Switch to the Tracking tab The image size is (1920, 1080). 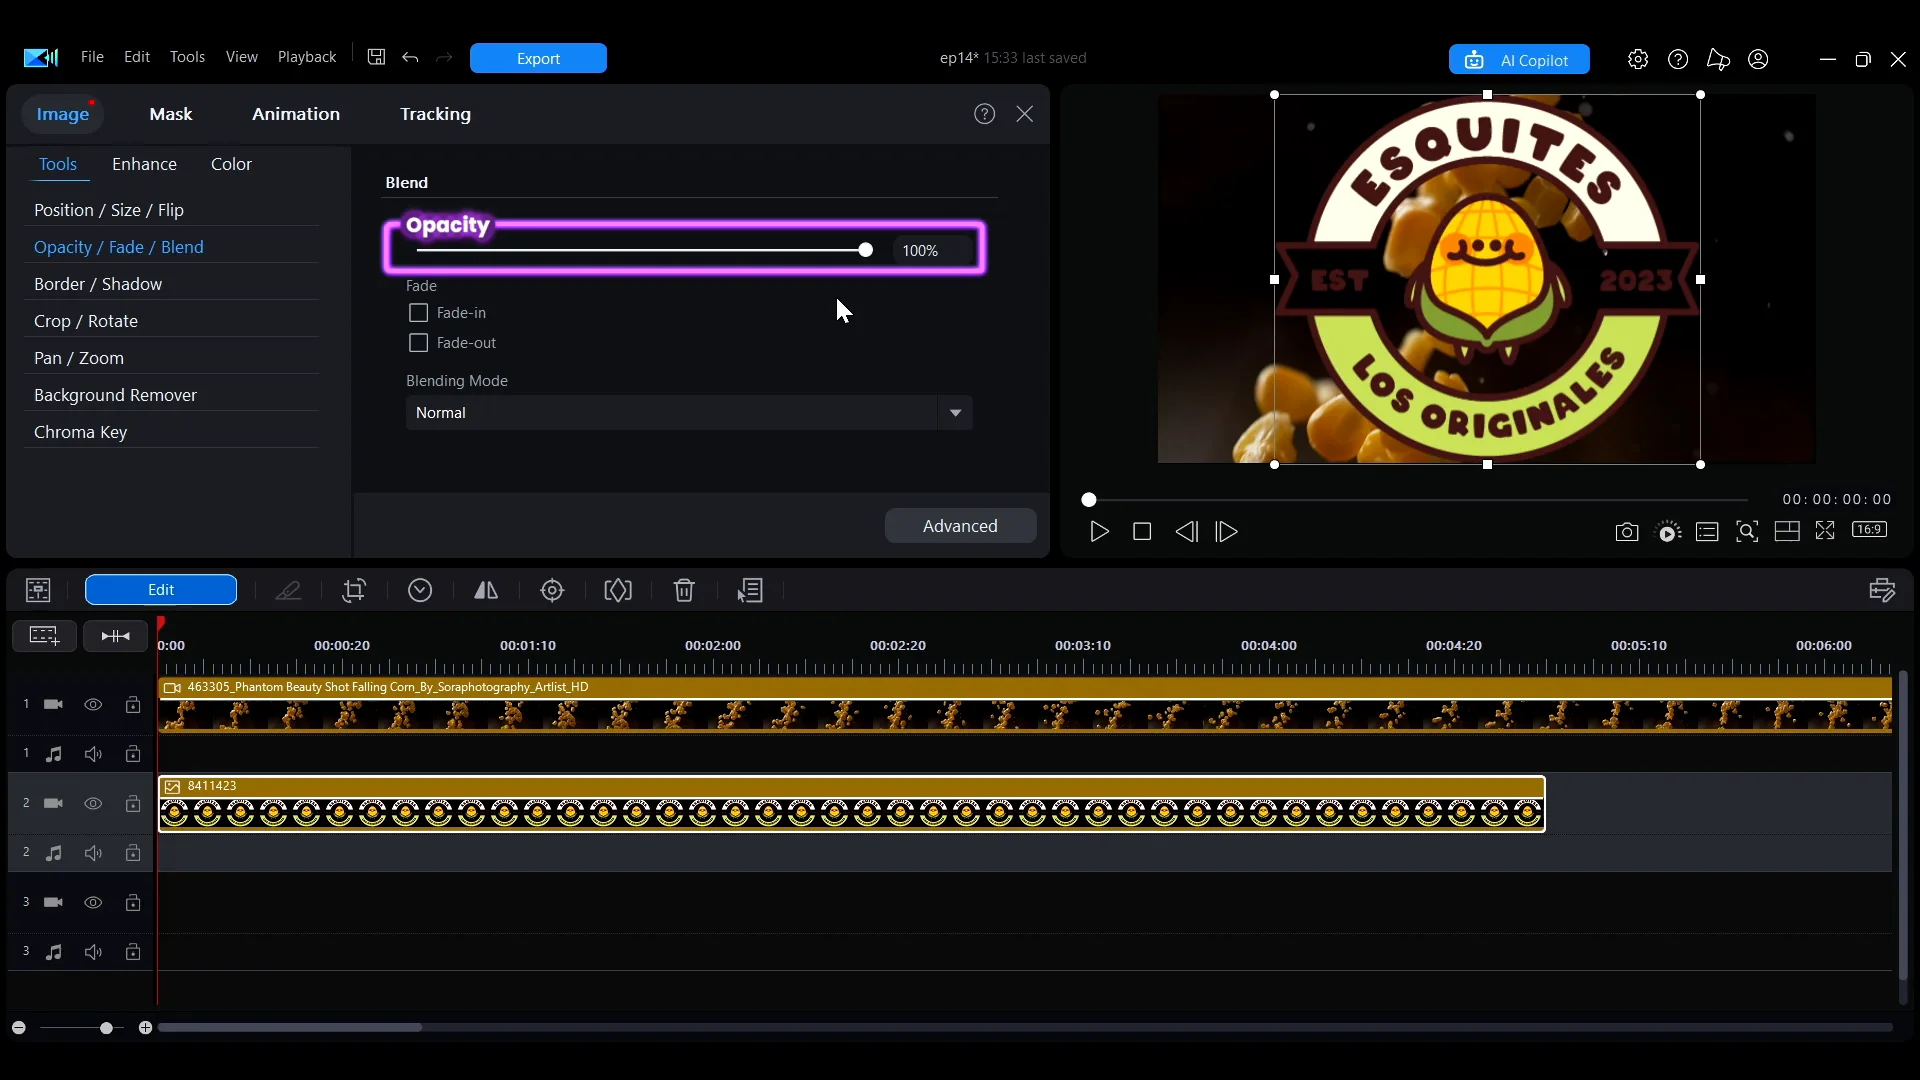435,114
